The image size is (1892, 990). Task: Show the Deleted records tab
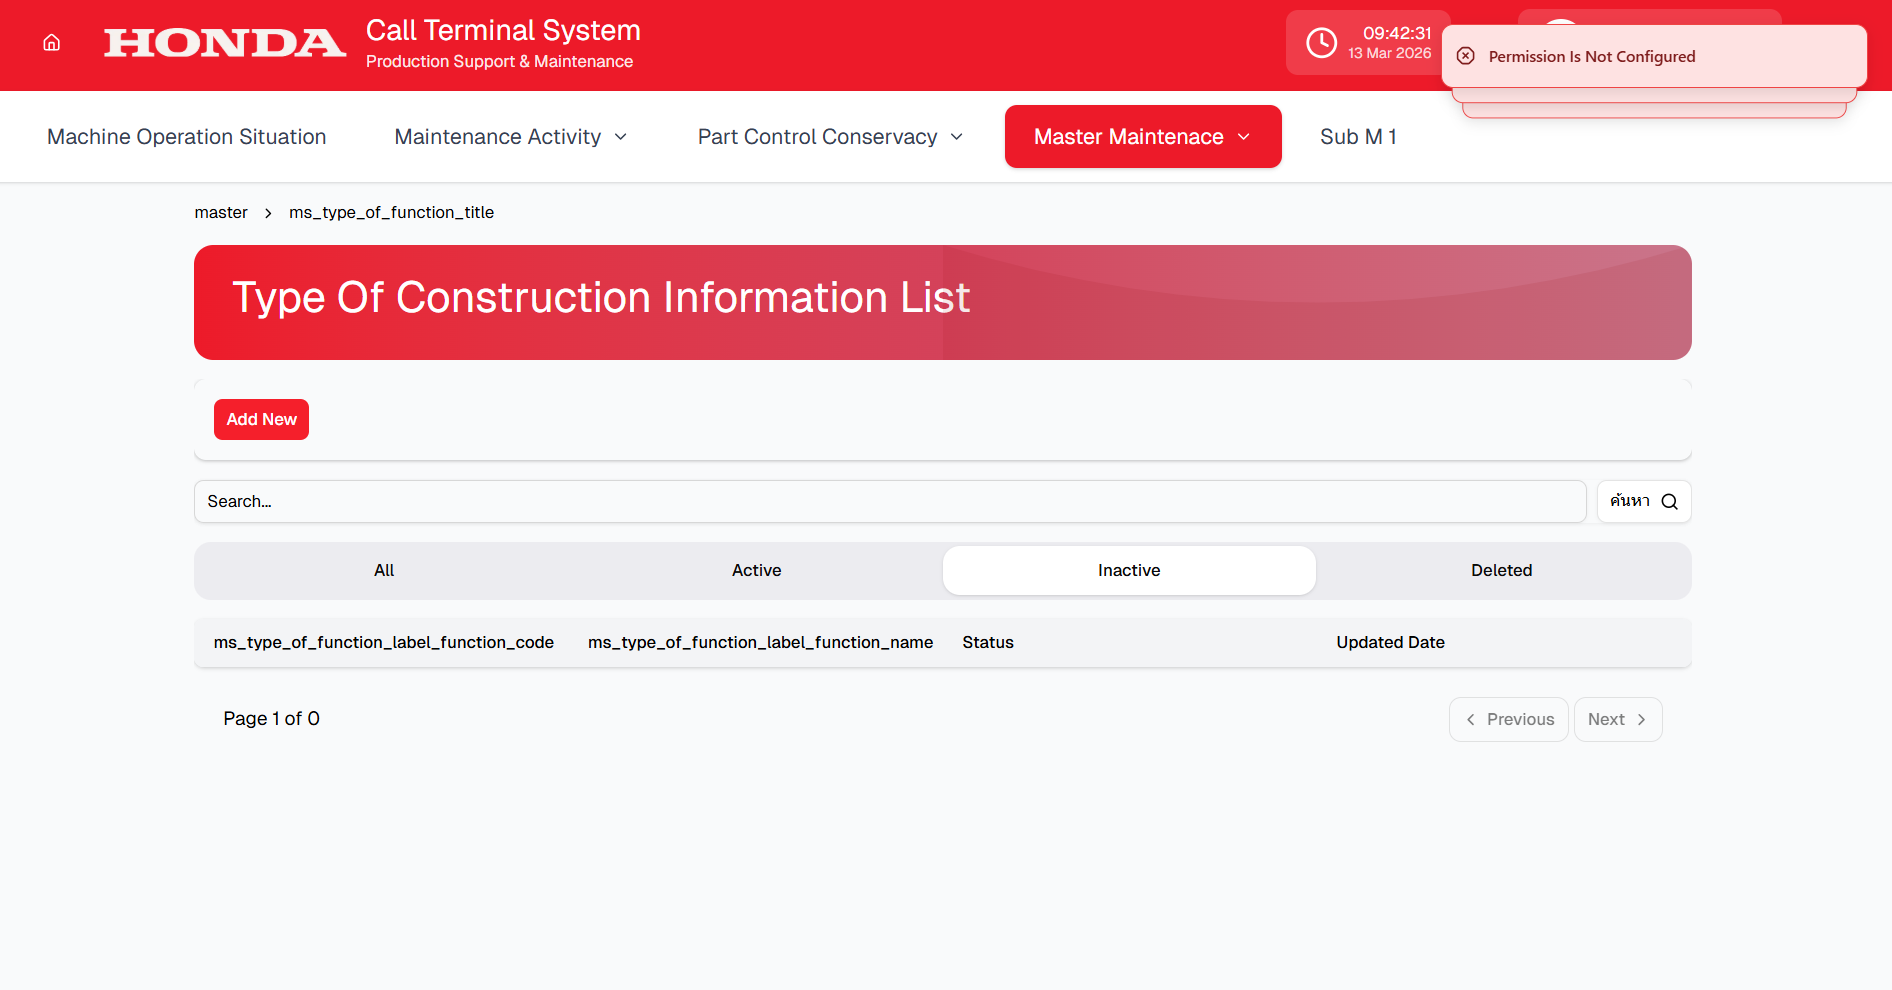point(1501,571)
